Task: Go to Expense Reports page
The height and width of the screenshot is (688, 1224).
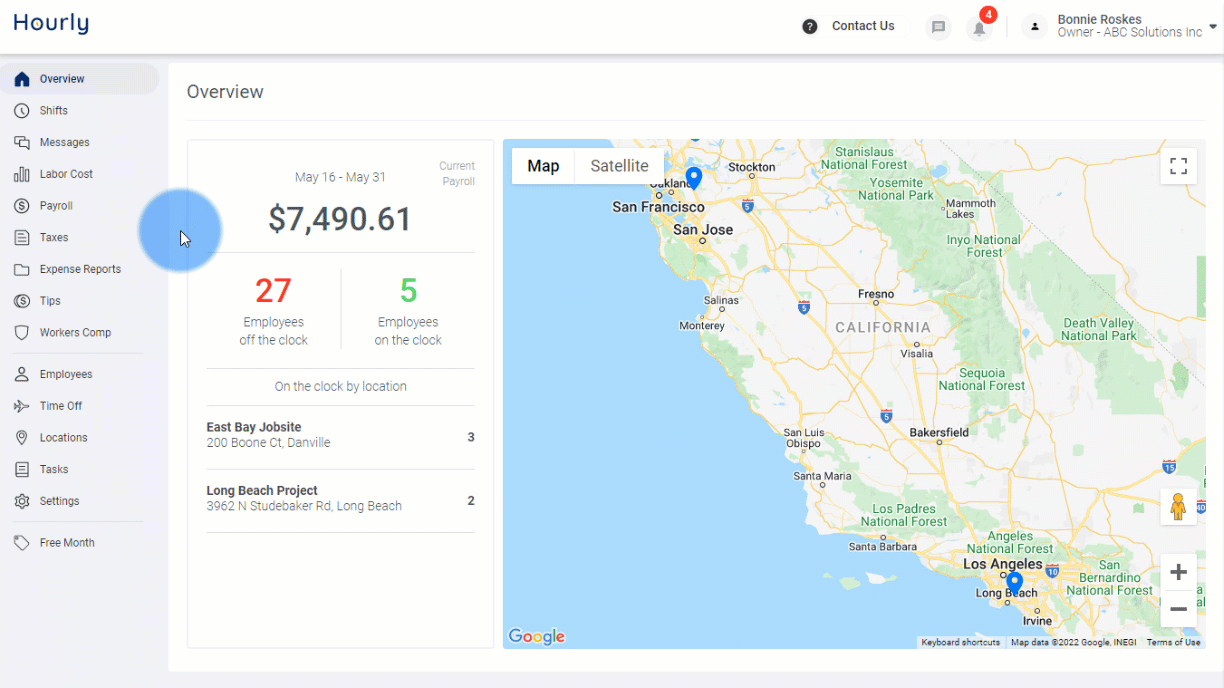Action: pyautogui.click(x=80, y=269)
